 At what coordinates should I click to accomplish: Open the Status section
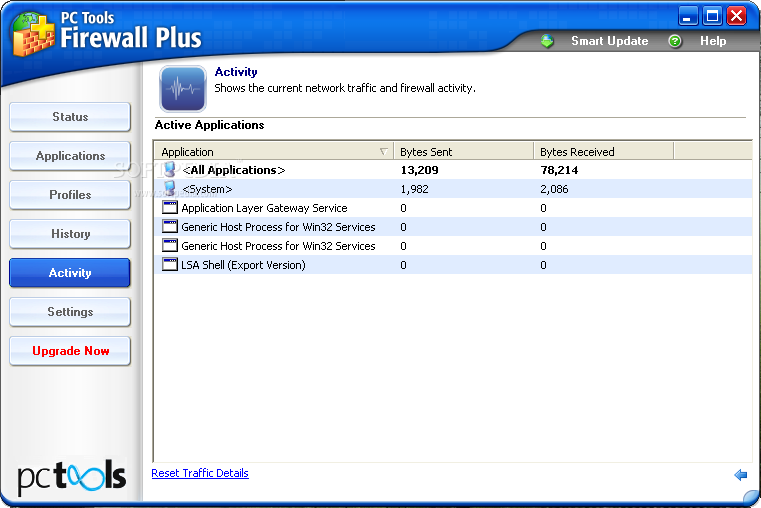(x=70, y=117)
